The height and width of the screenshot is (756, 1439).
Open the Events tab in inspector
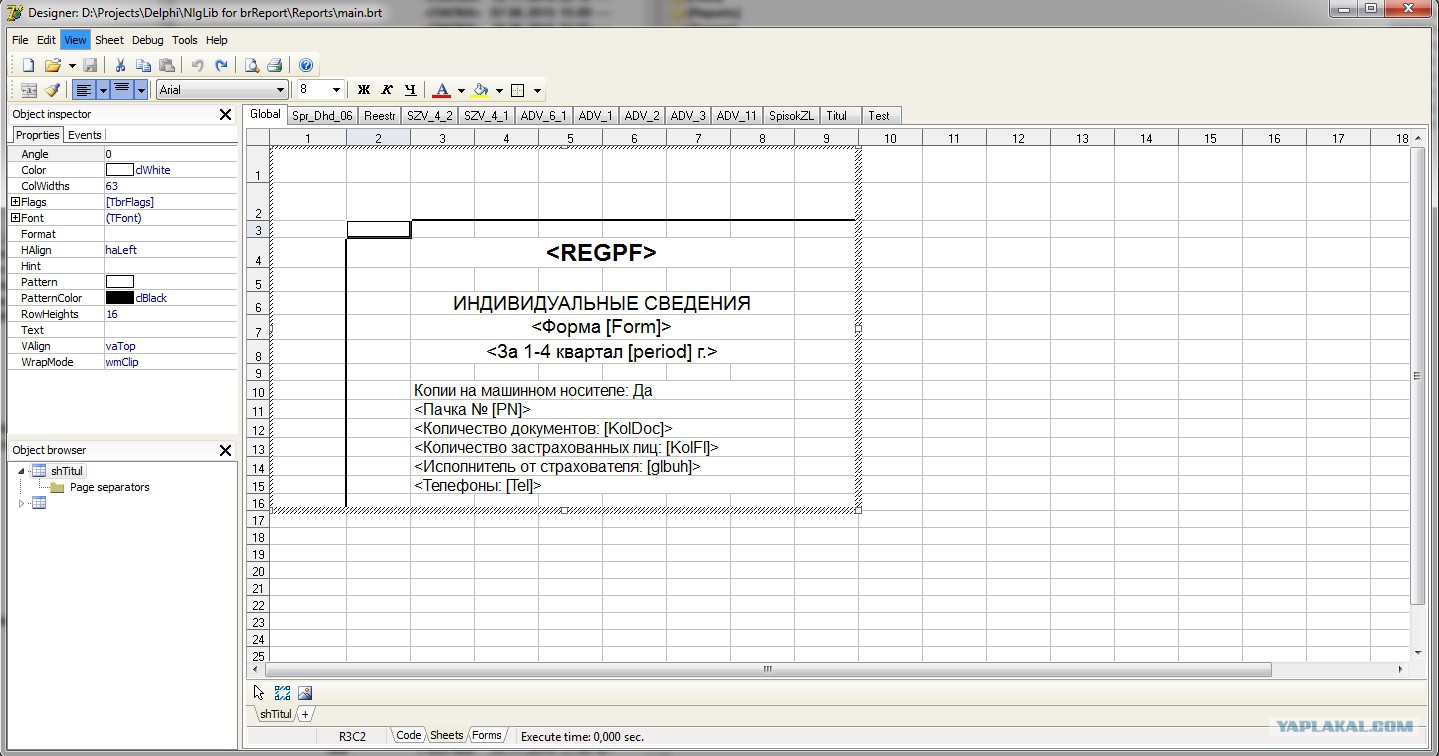pyautogui.click(x=84, y=135)
